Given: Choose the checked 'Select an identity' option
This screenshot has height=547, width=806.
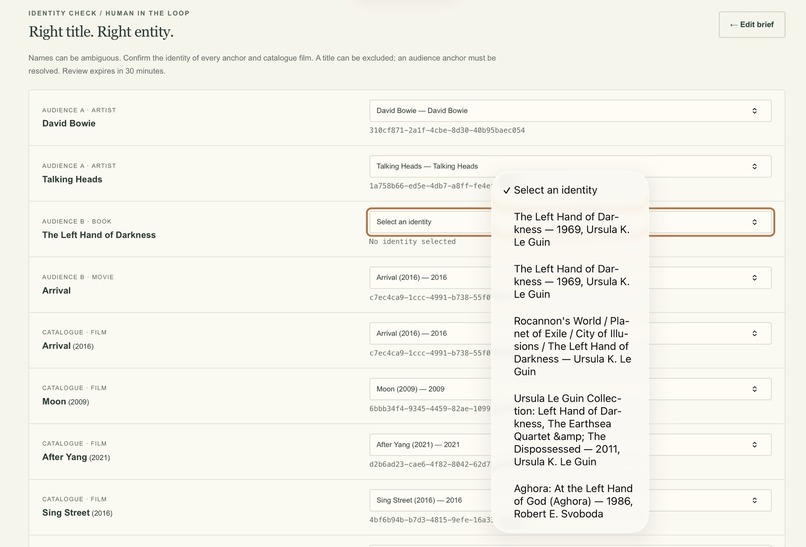Looking at the screenshot, I should click(570, 190).
